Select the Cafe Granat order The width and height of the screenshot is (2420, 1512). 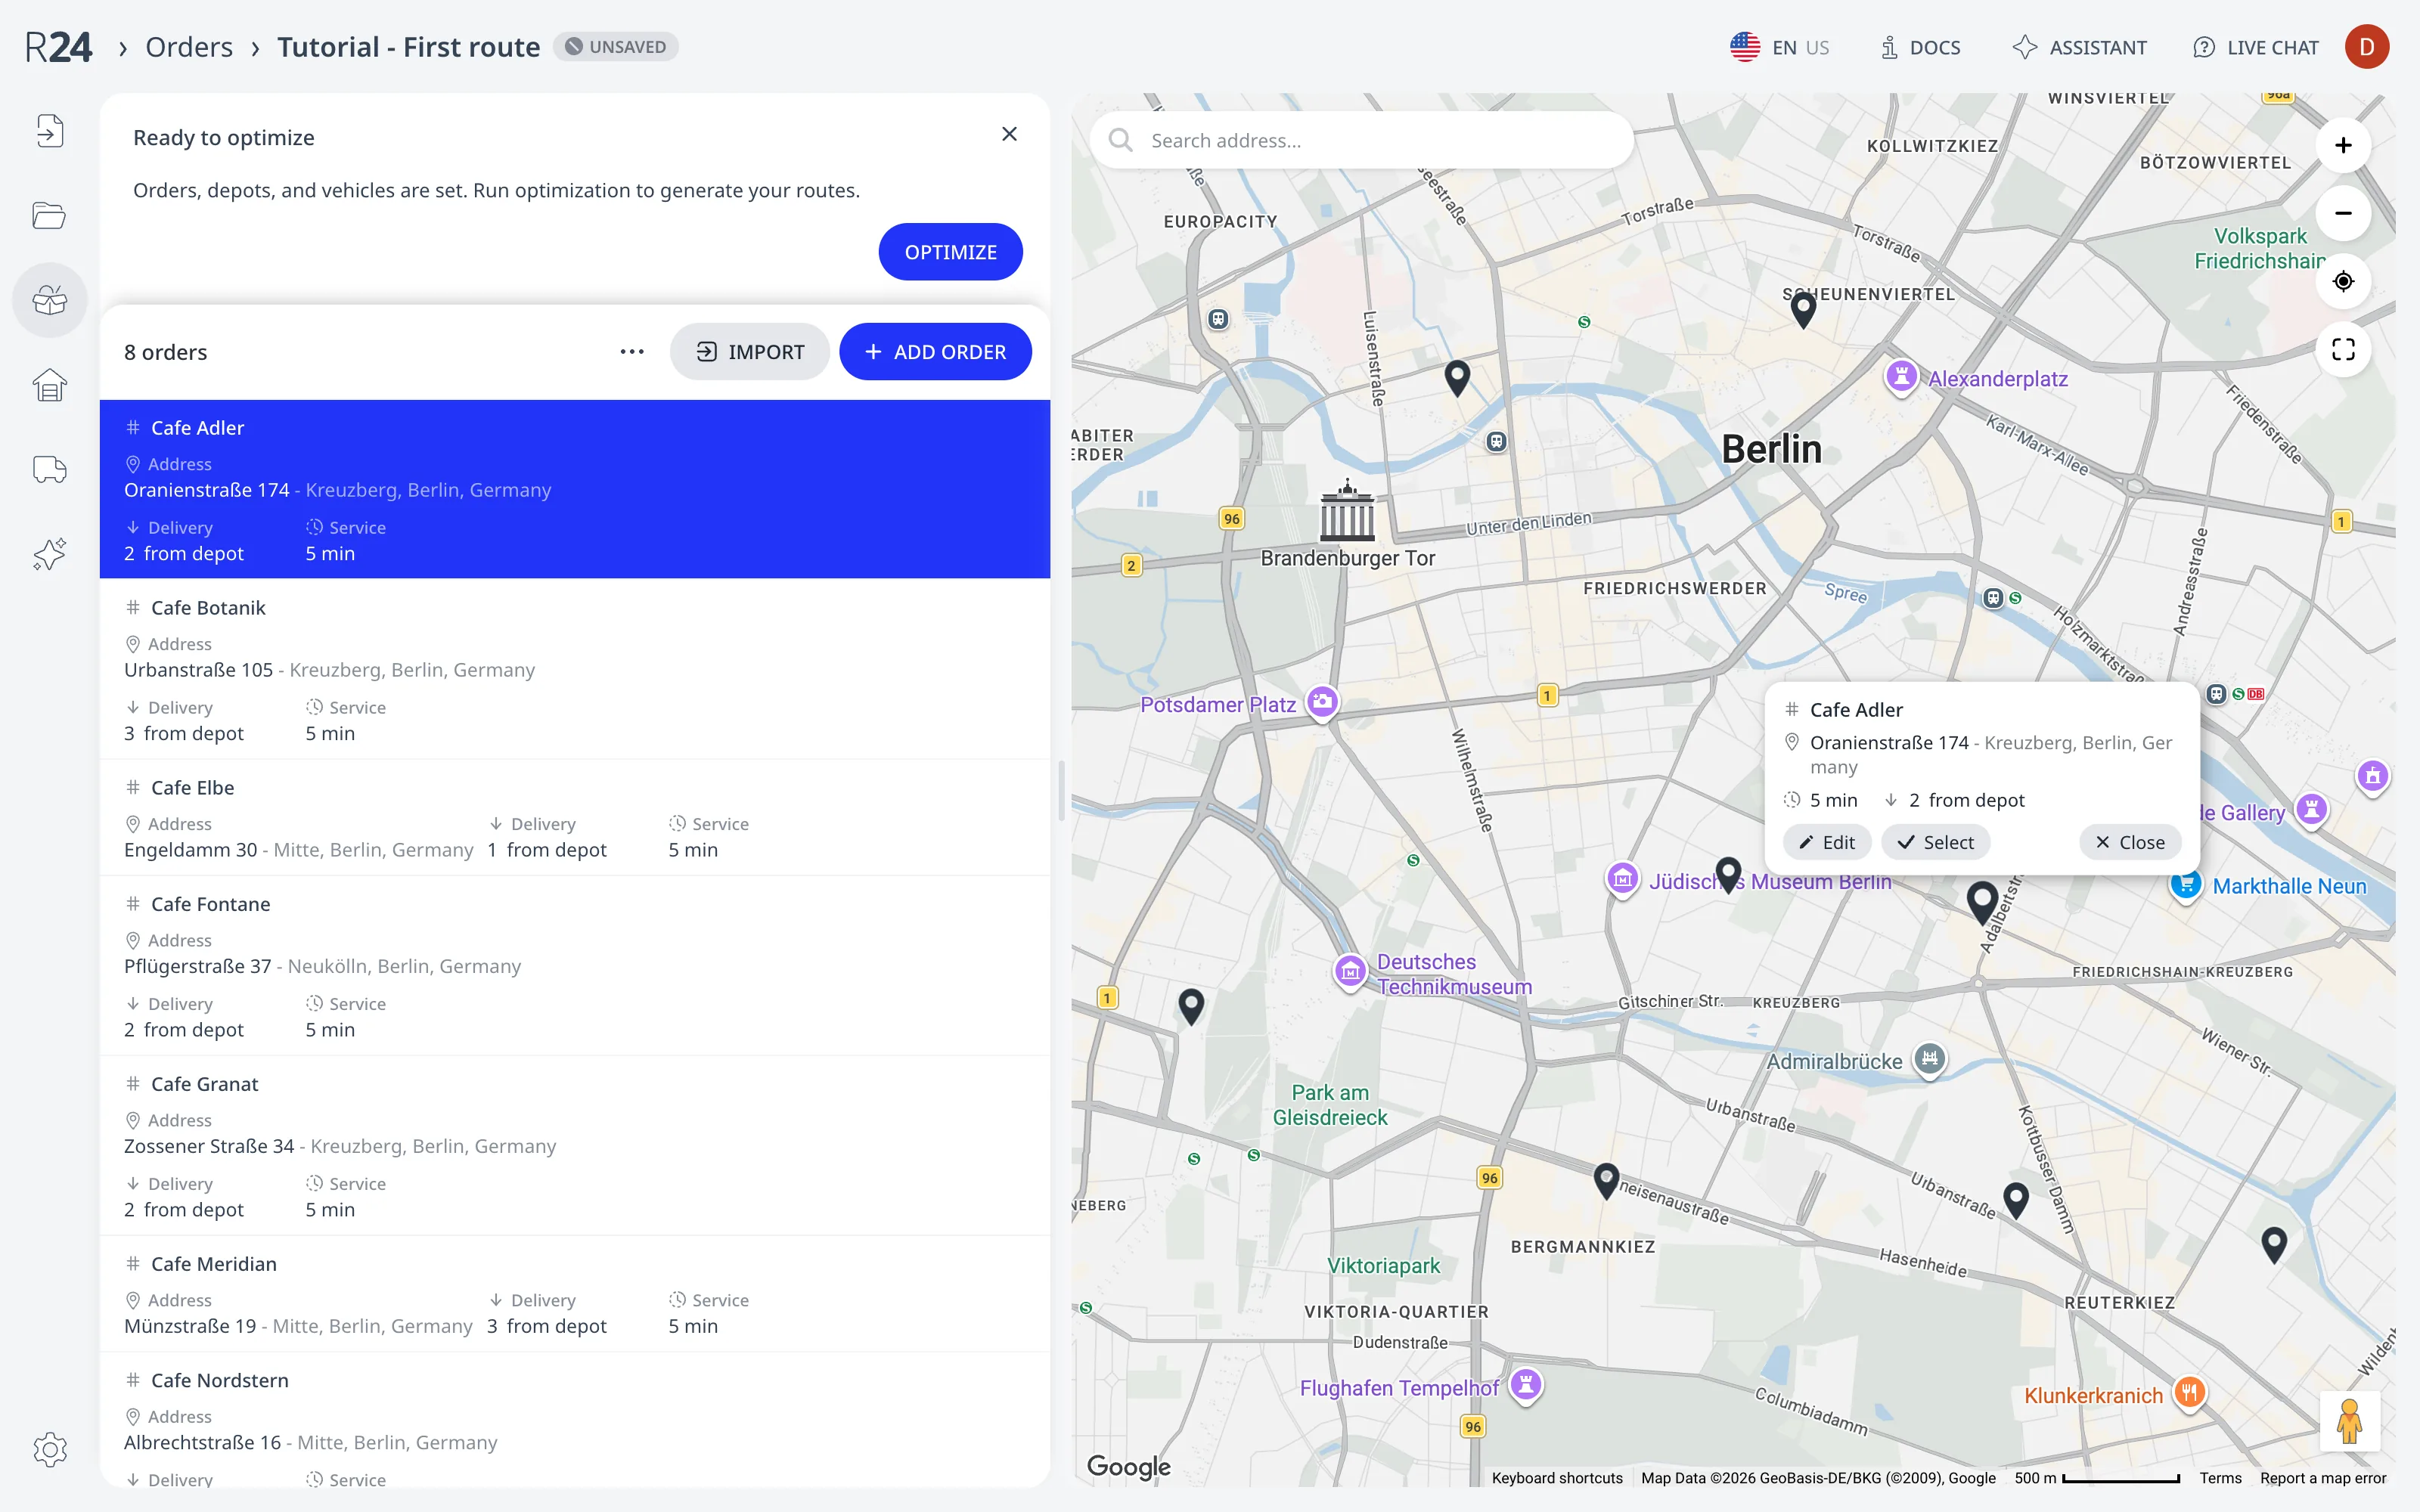(x=575, y=1146)
